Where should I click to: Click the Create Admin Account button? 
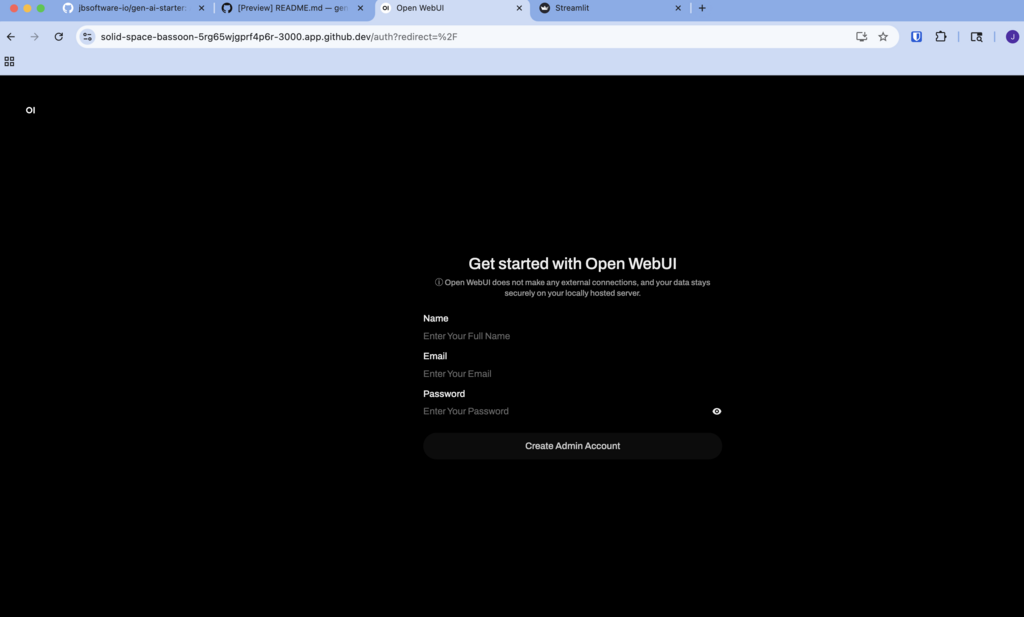coord(572,446)
